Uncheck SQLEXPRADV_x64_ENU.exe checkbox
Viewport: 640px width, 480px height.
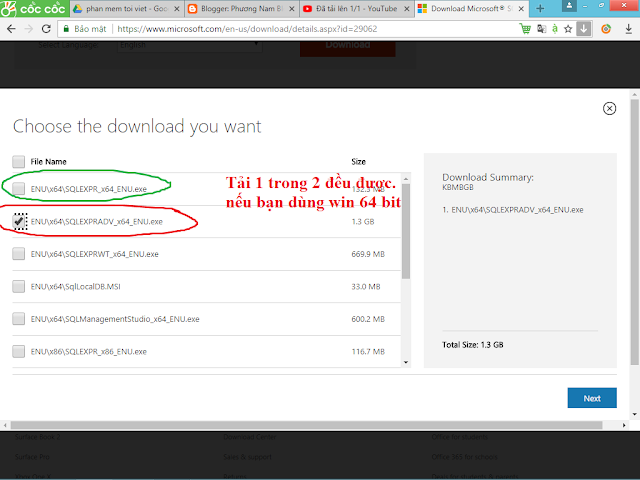18,221
